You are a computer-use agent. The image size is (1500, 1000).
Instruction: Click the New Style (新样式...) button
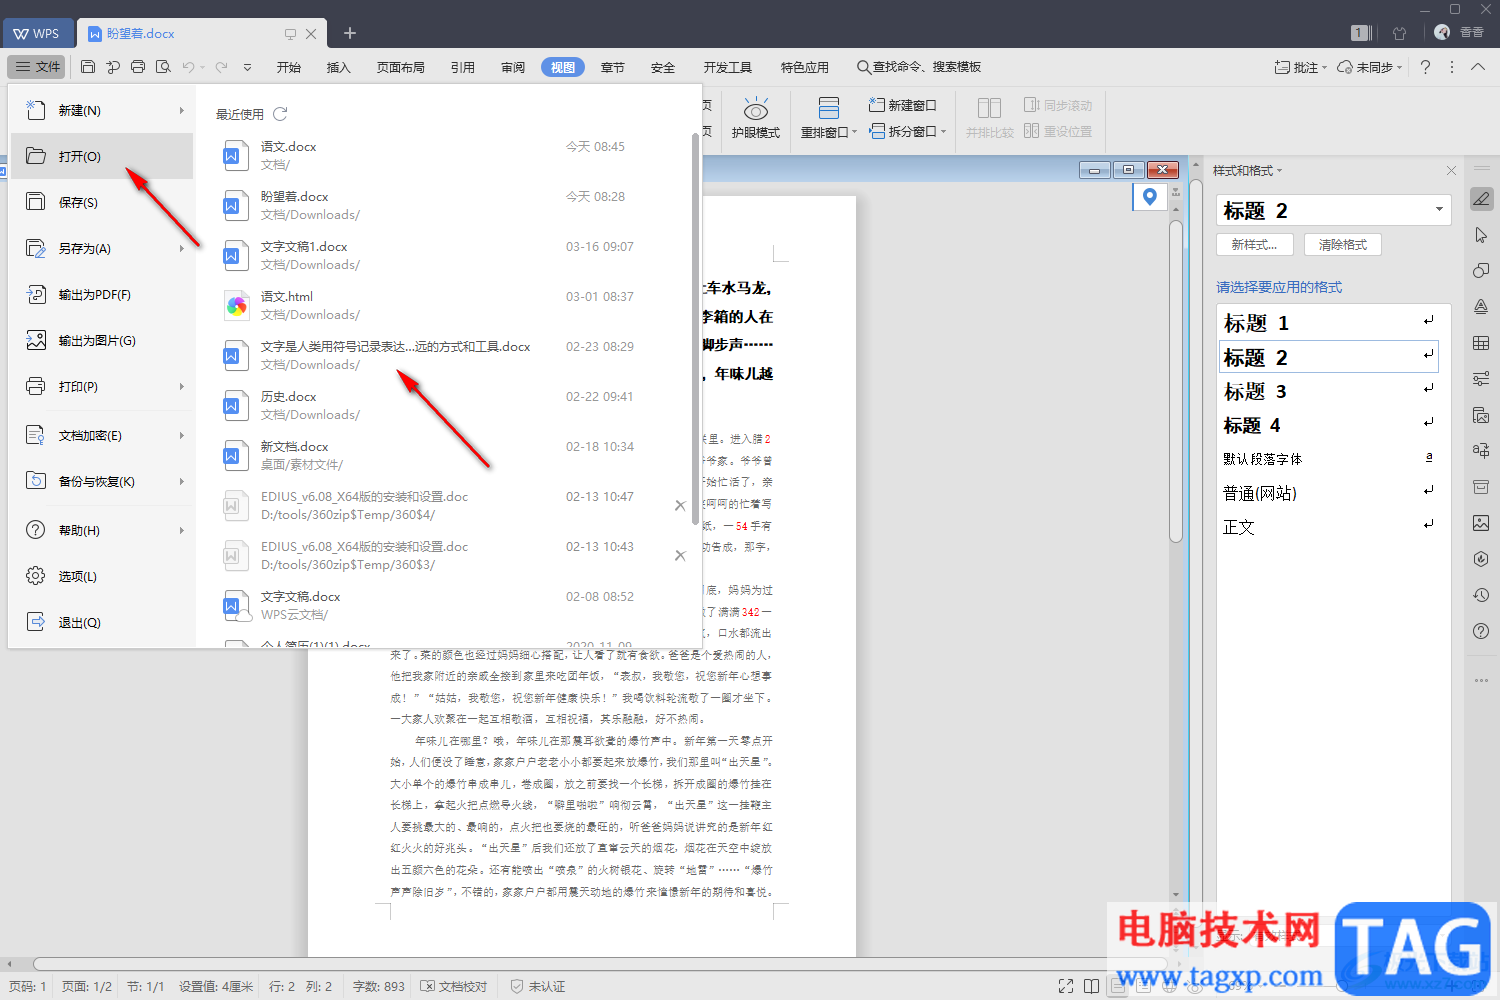click(x=1255, y=244)
